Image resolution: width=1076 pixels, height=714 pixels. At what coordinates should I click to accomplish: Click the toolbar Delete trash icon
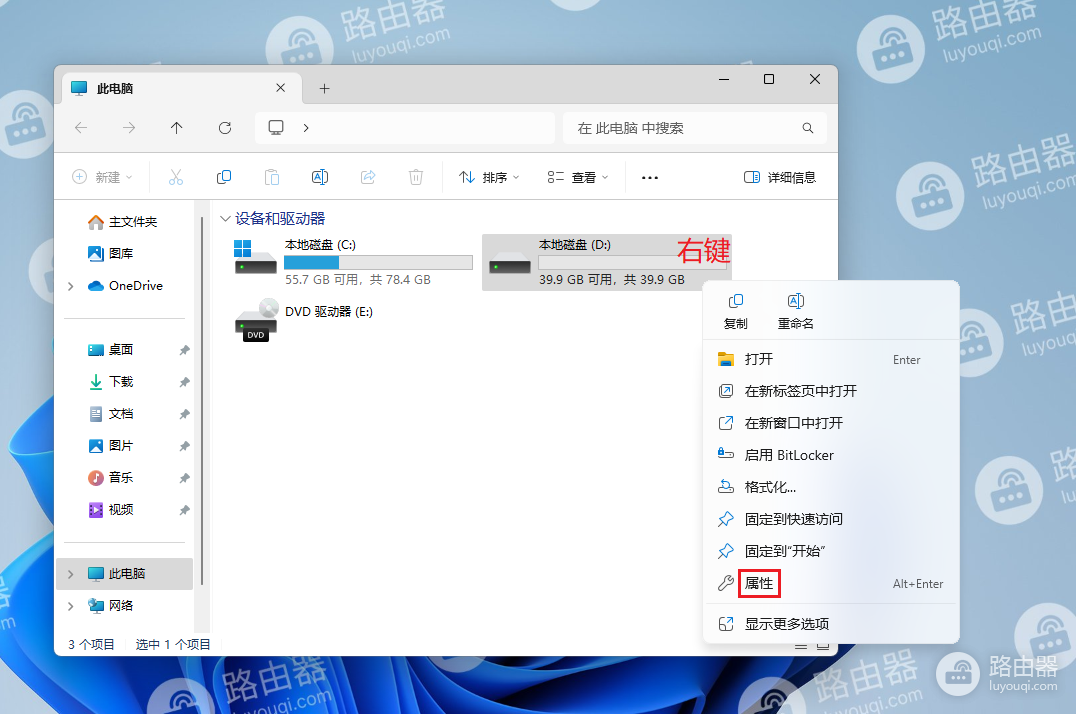click(x=416, y=177)
